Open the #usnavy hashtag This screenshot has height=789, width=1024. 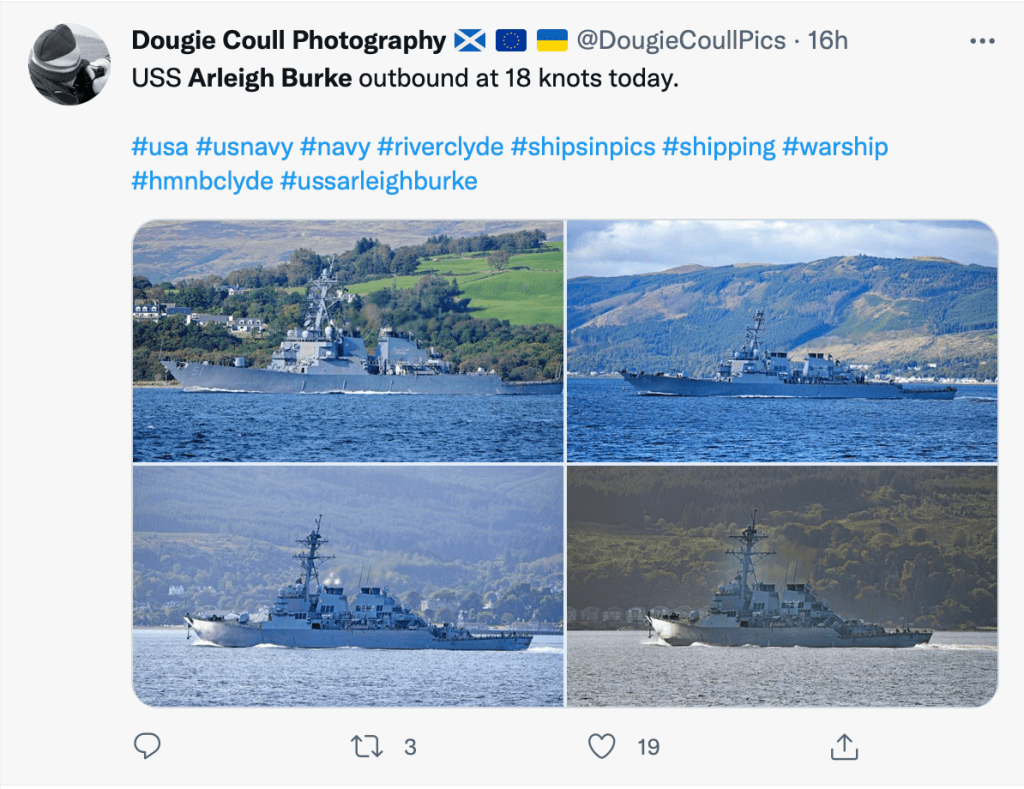(x=244, y=146)
